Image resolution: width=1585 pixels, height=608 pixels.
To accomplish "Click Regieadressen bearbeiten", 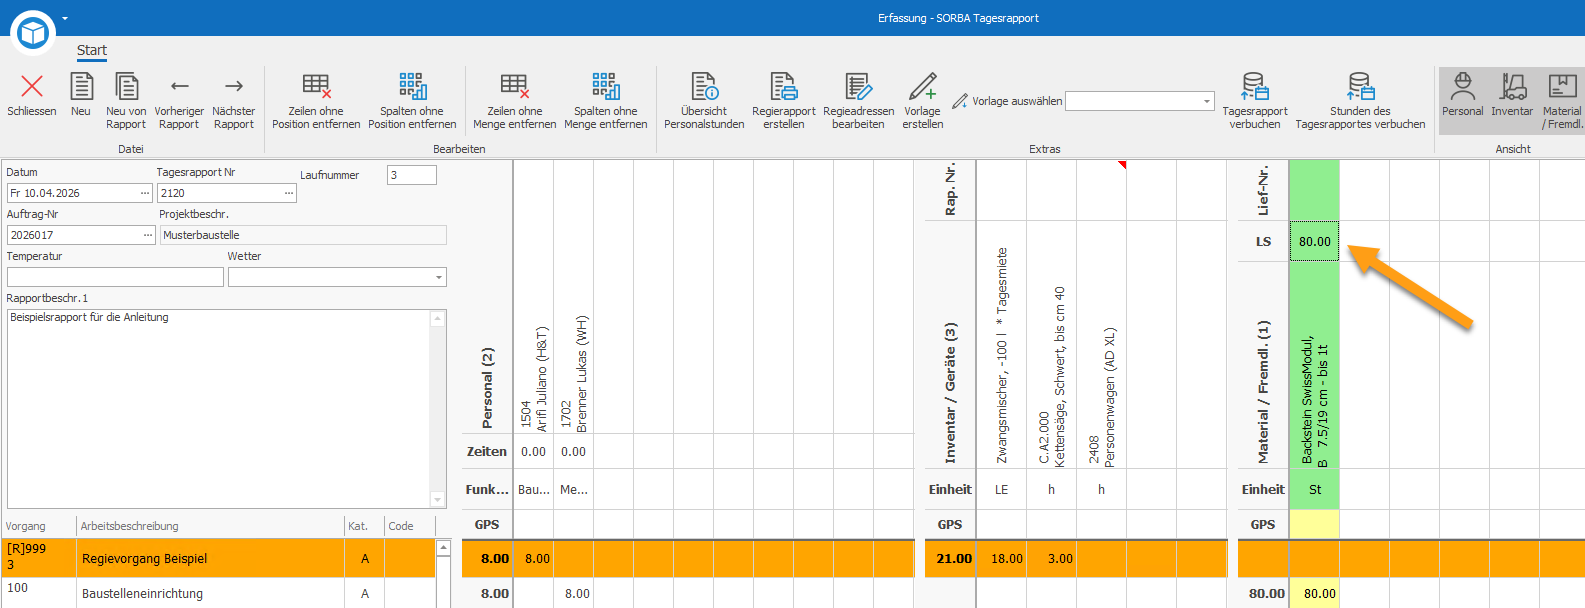I will 858,101.
